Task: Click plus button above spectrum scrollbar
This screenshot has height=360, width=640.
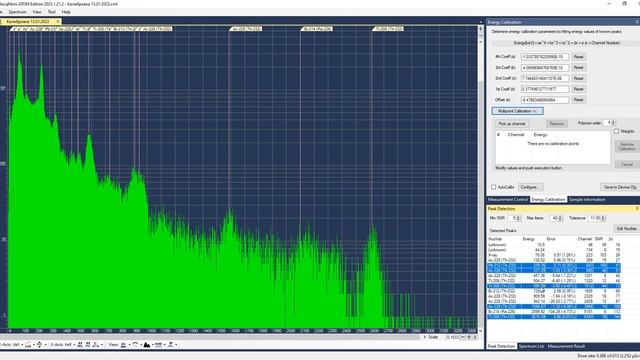Action: point(480,29)
